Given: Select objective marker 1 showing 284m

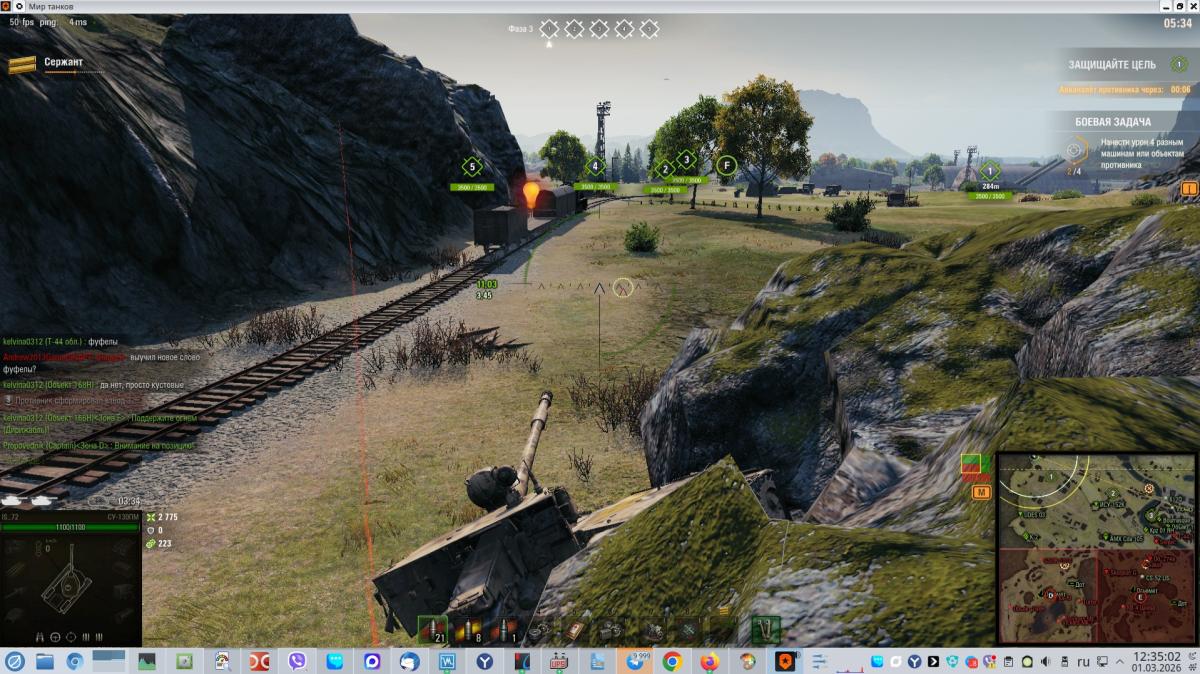Looking at the screenshot, I should 990,171.
